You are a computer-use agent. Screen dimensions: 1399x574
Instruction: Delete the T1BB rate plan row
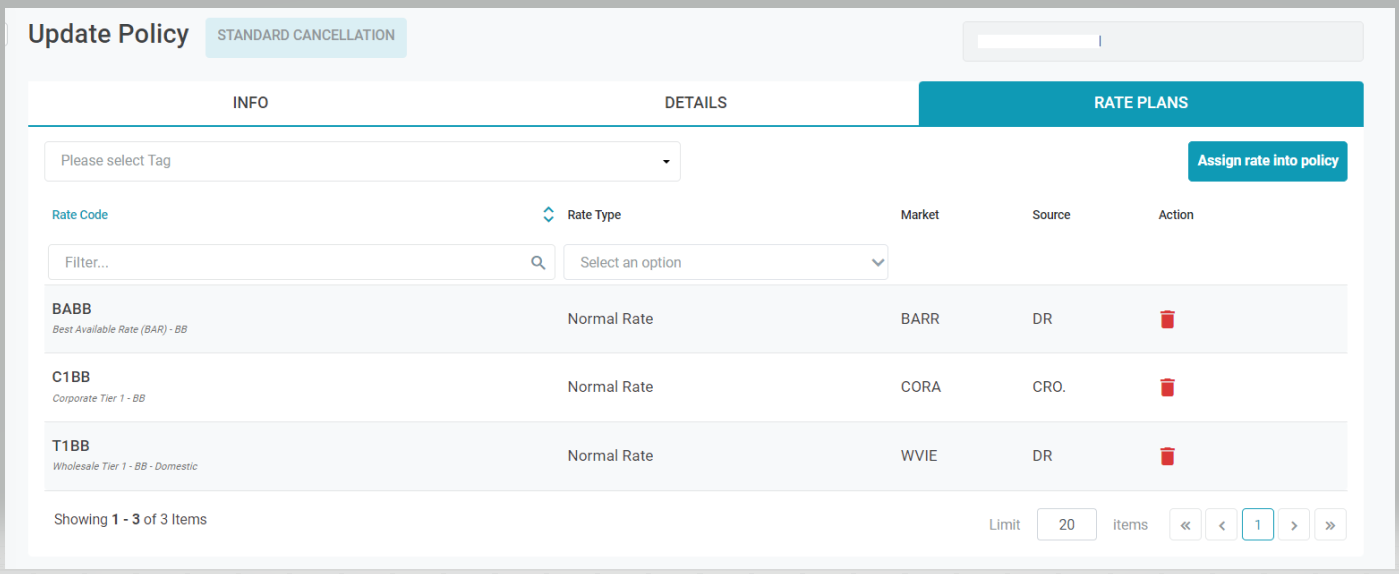[1167, 456]
